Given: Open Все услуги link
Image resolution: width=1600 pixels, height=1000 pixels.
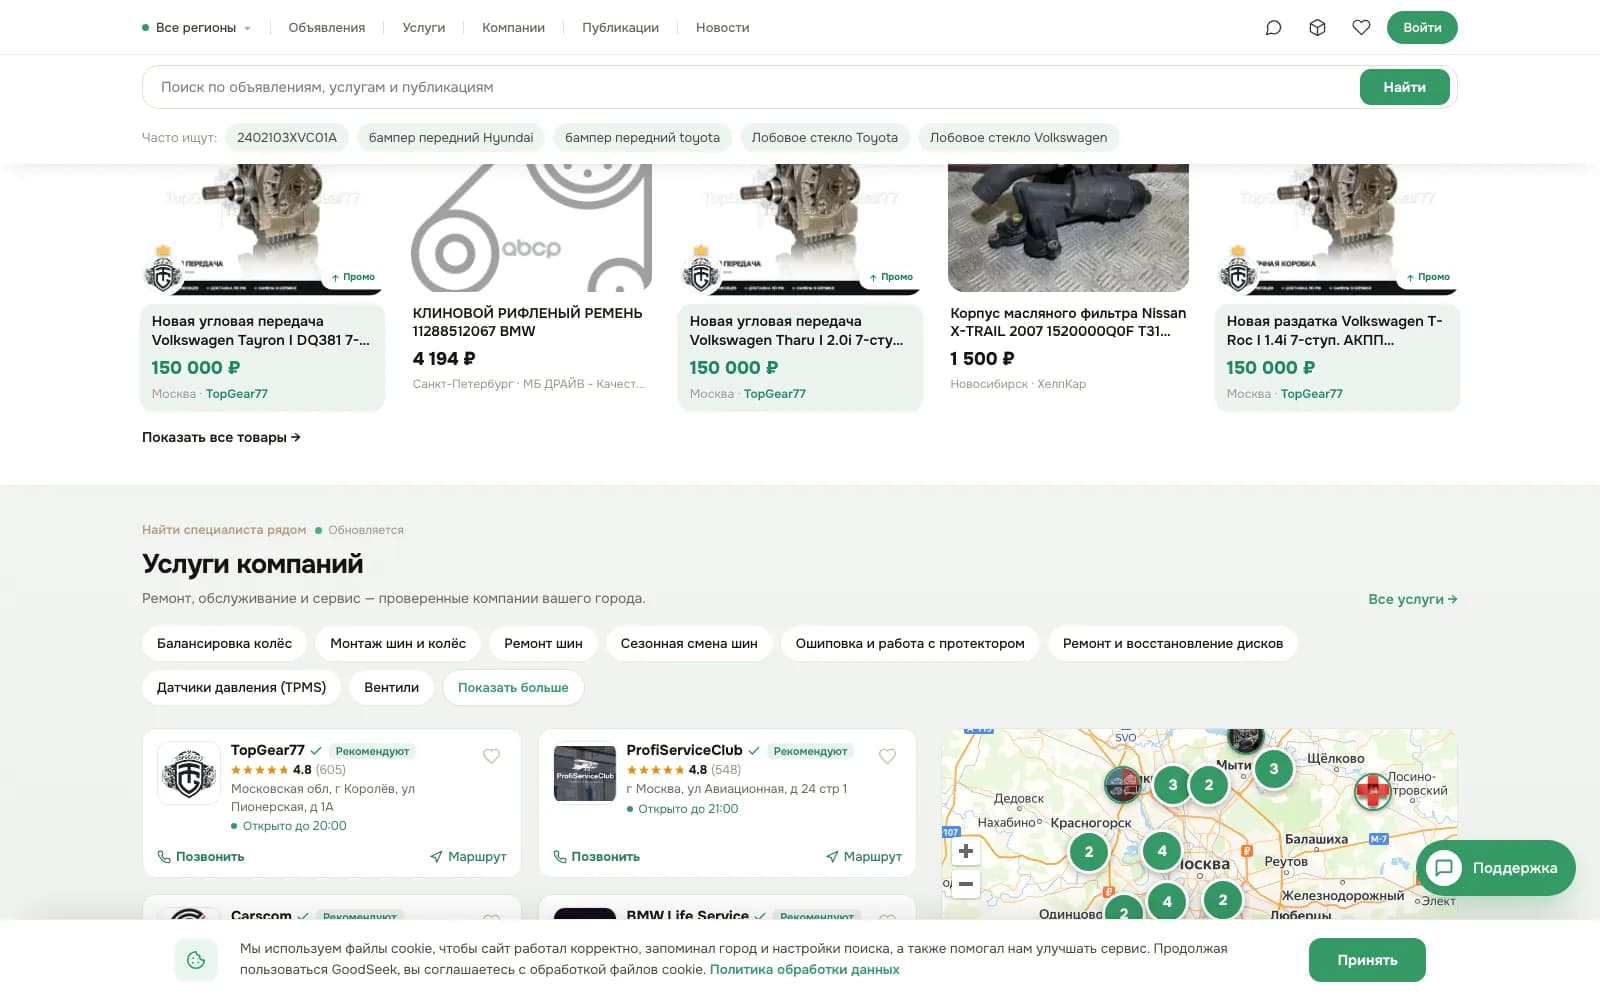Looking at the screenshot, I should [1412, 599].
